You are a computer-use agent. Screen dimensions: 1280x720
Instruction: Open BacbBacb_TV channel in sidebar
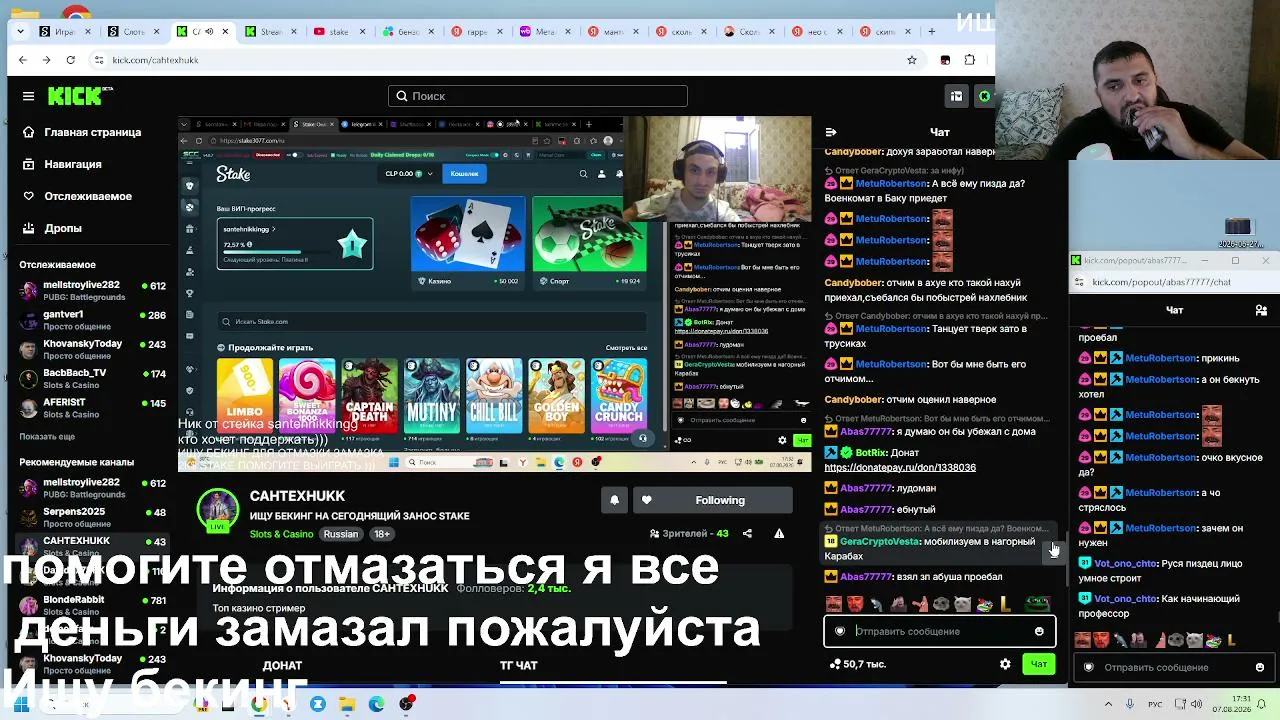coord(92,378)
